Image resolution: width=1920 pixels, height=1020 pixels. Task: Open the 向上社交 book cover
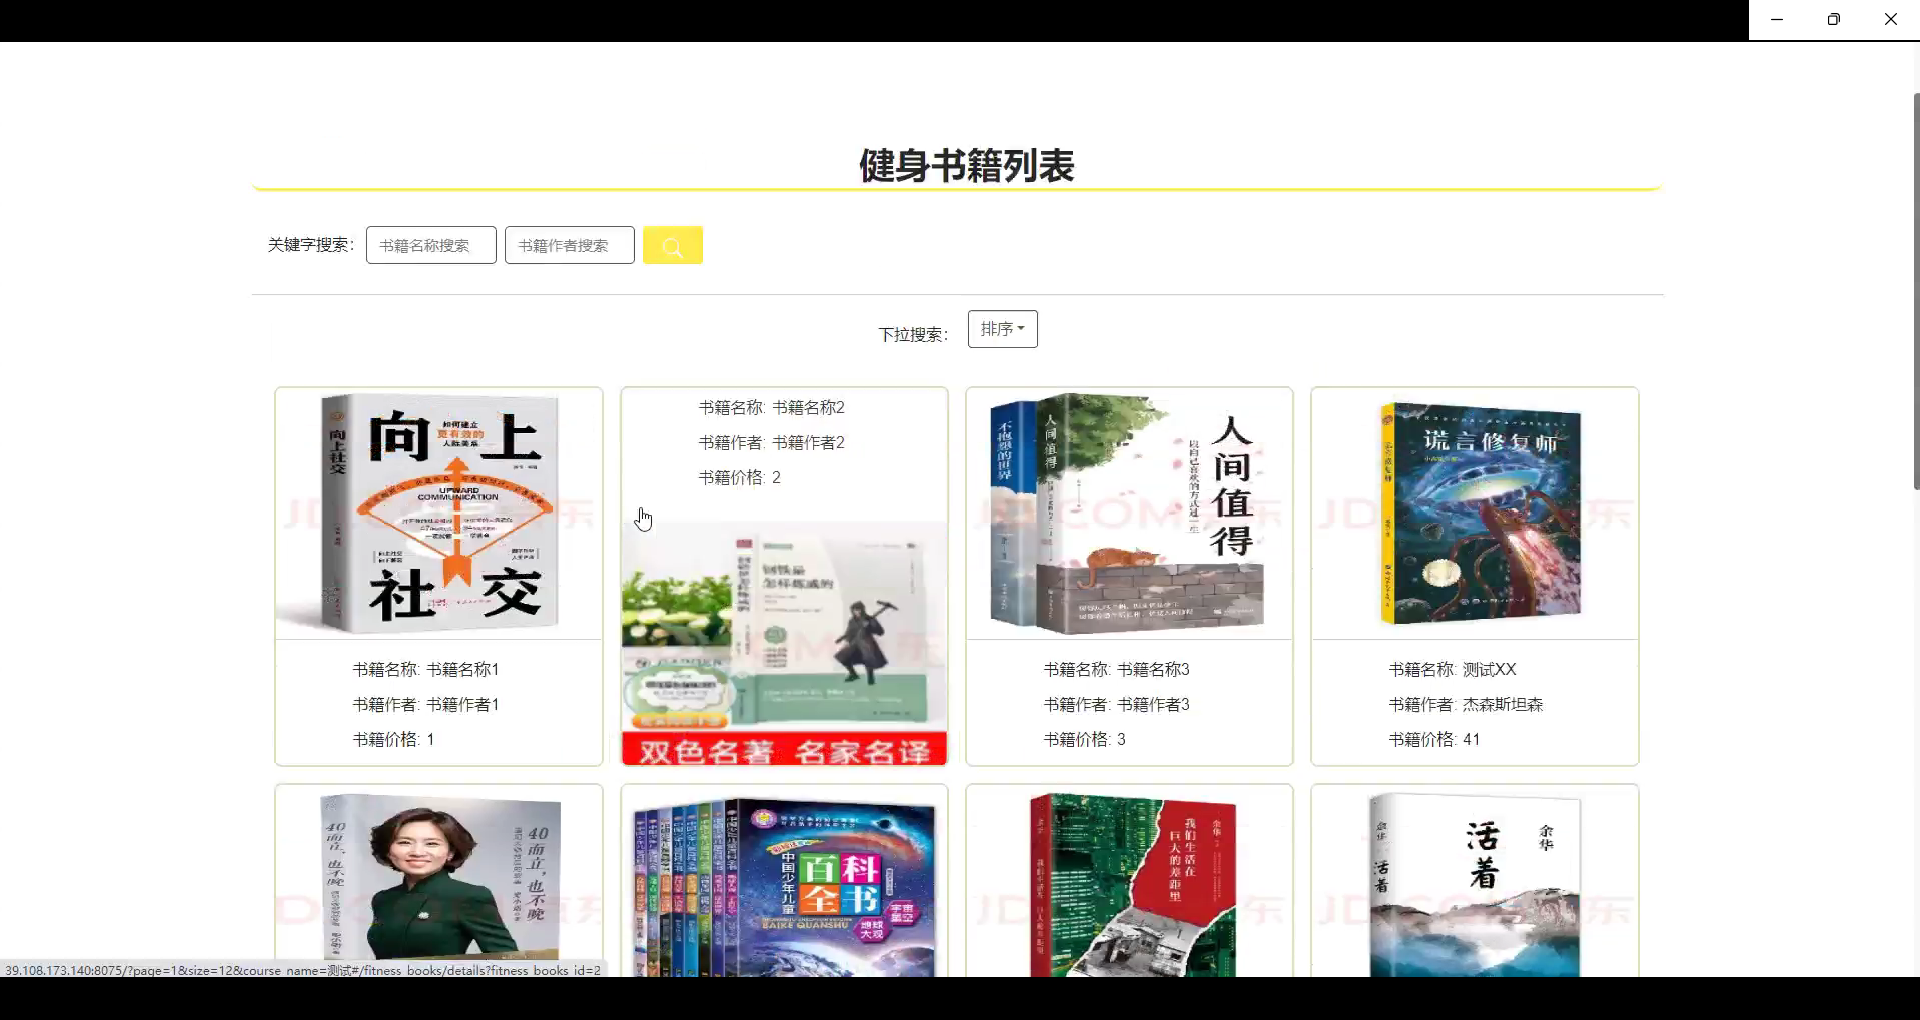coord(439,514)
